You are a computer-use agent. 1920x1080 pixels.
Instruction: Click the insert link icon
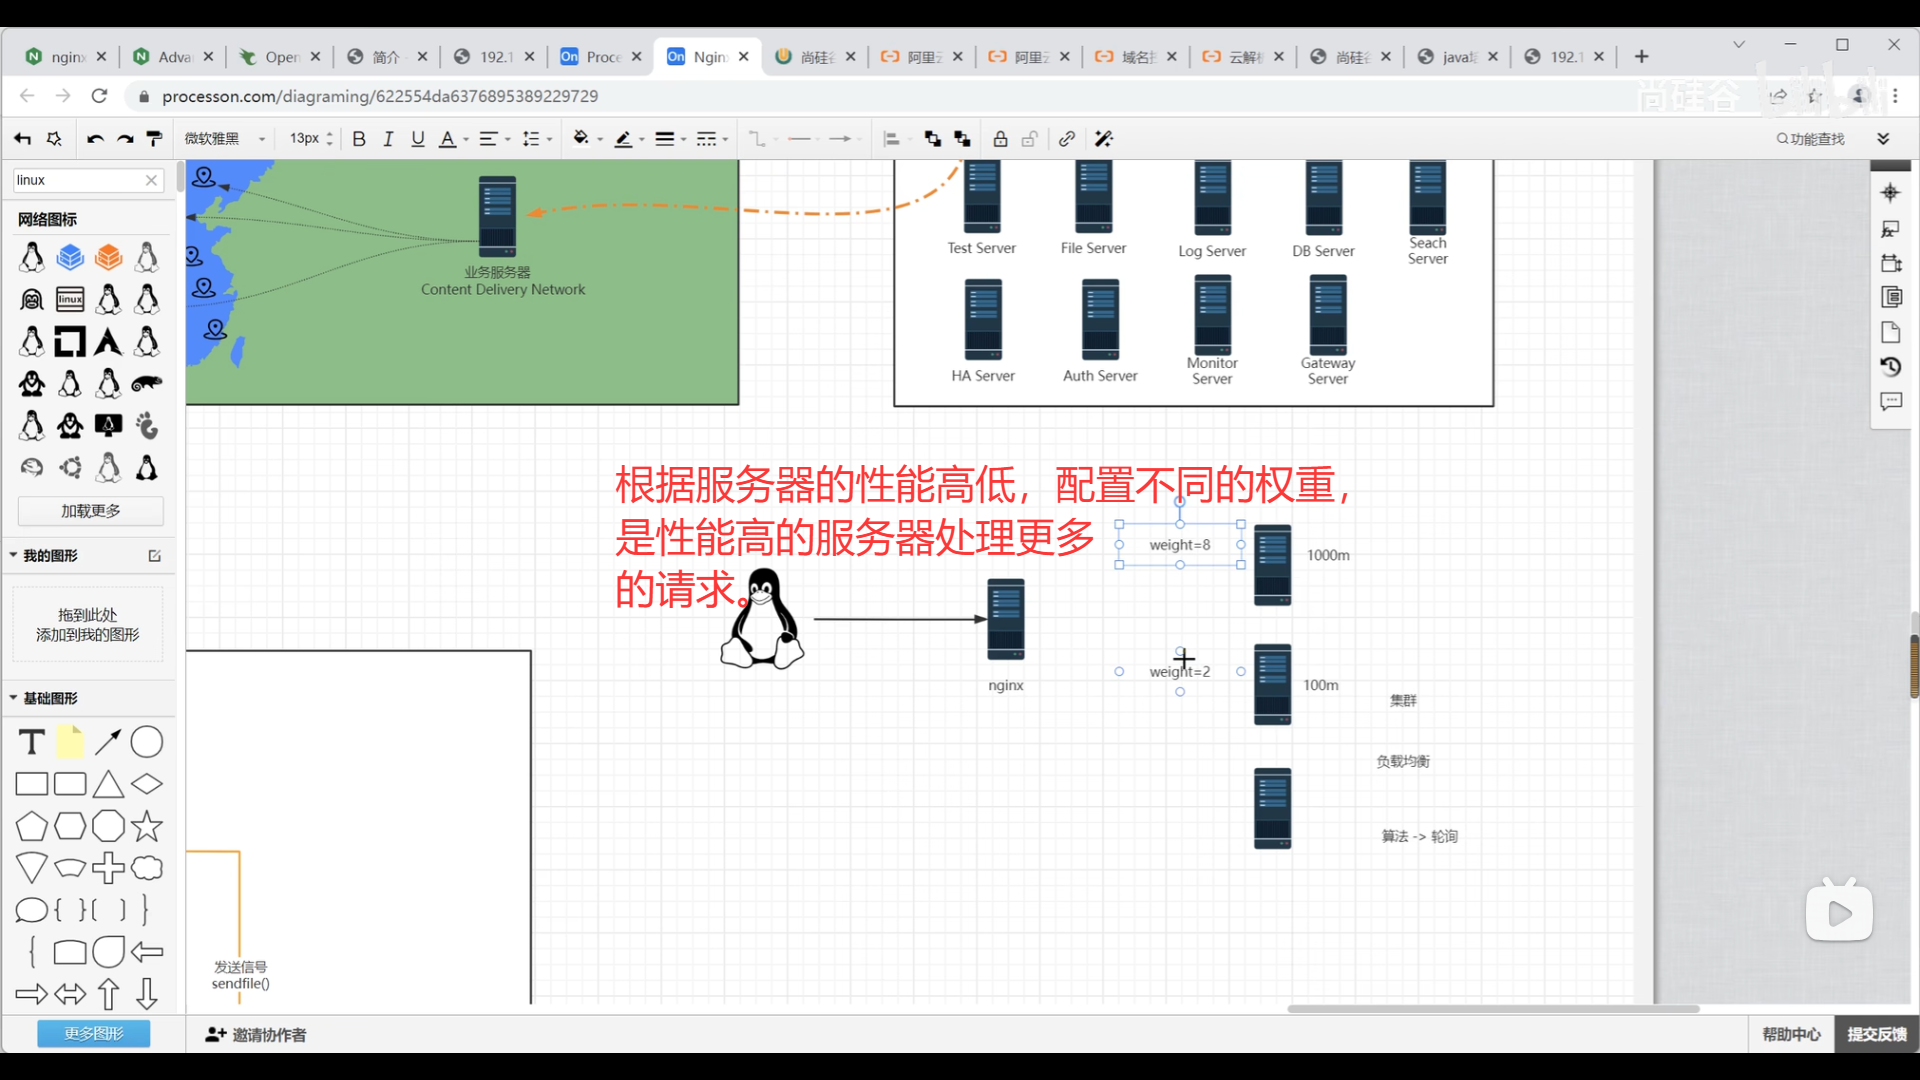pyautogui.click(x=1067, y=139)
